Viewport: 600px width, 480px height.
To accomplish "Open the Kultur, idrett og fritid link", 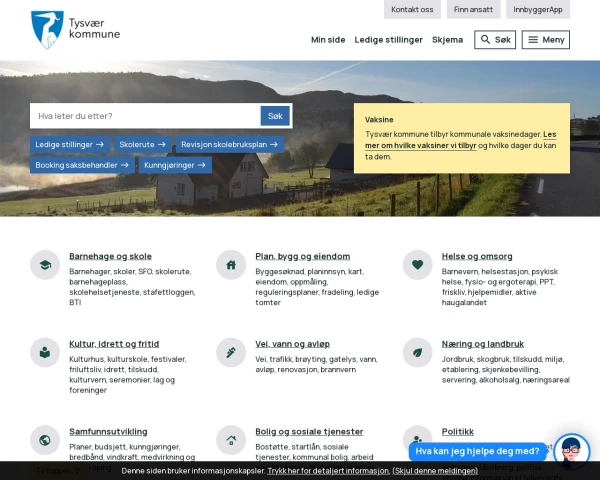I will point(114,344).
